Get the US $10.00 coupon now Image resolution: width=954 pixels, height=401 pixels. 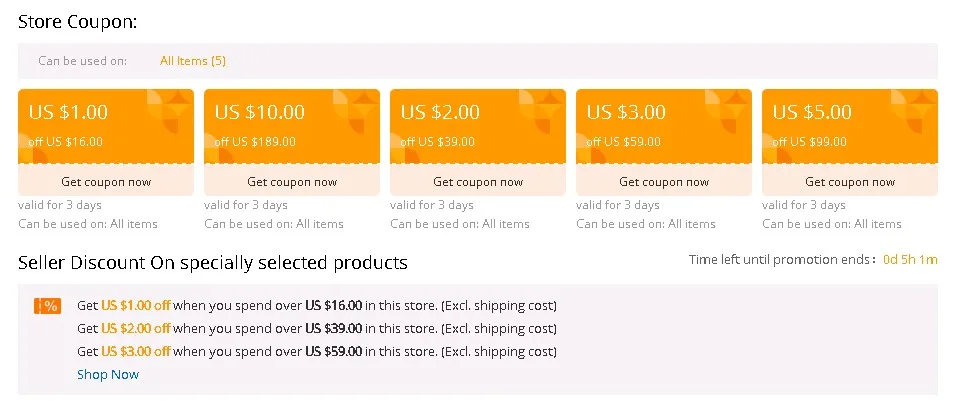[x=292, y=182]
